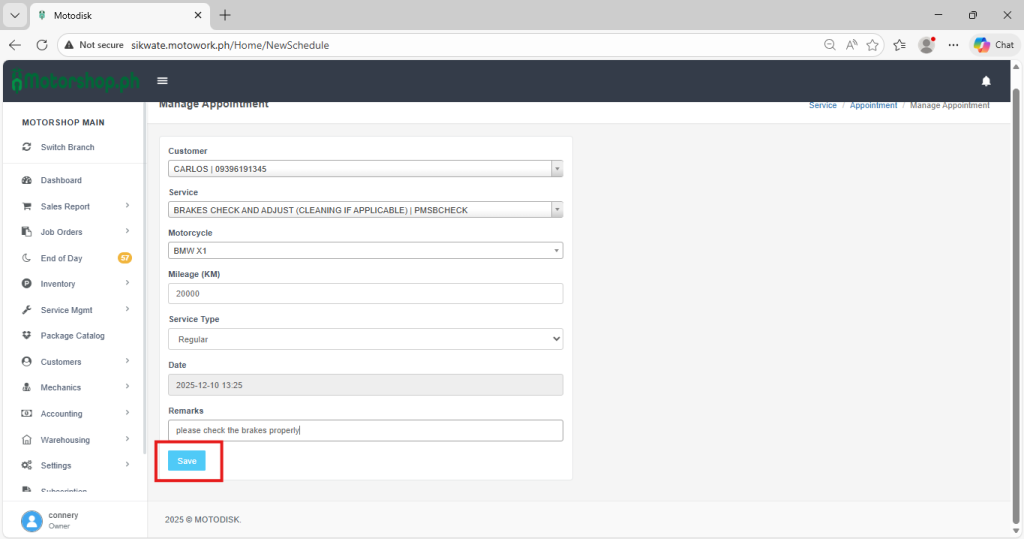Image resolution: width=1024 pixels, height=539 pixels.
Task: Toggle the hamburger sidebar menu icon
Action: 162,81
